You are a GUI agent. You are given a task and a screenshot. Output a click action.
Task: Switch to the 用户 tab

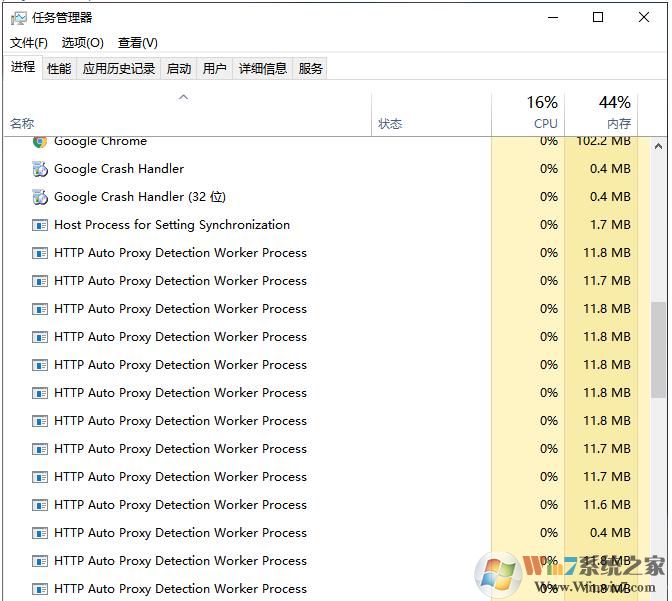coord(215,68)
